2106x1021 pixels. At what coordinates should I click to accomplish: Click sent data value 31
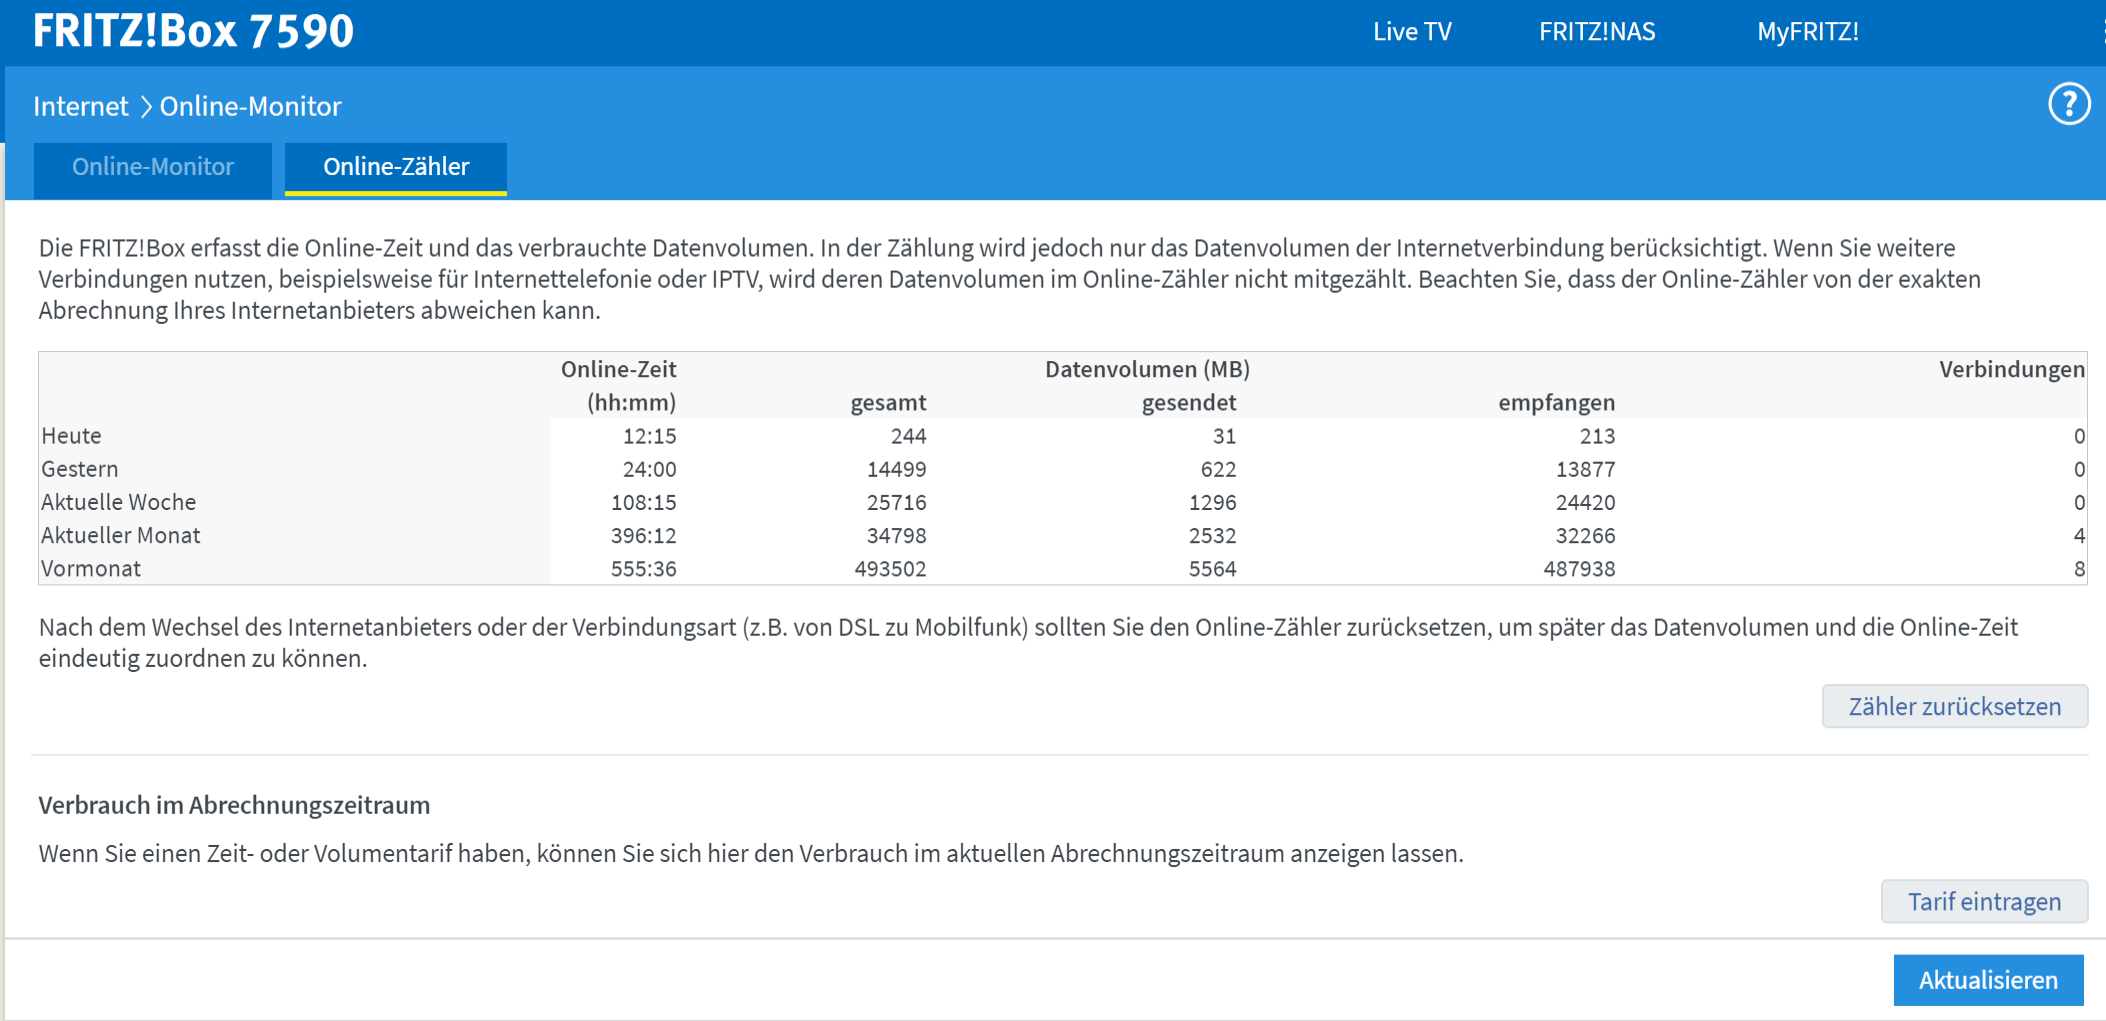(x=1224, y=436)
